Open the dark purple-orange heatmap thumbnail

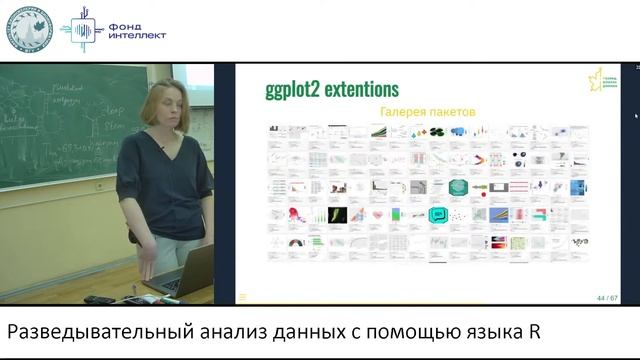tap(498, 242)
